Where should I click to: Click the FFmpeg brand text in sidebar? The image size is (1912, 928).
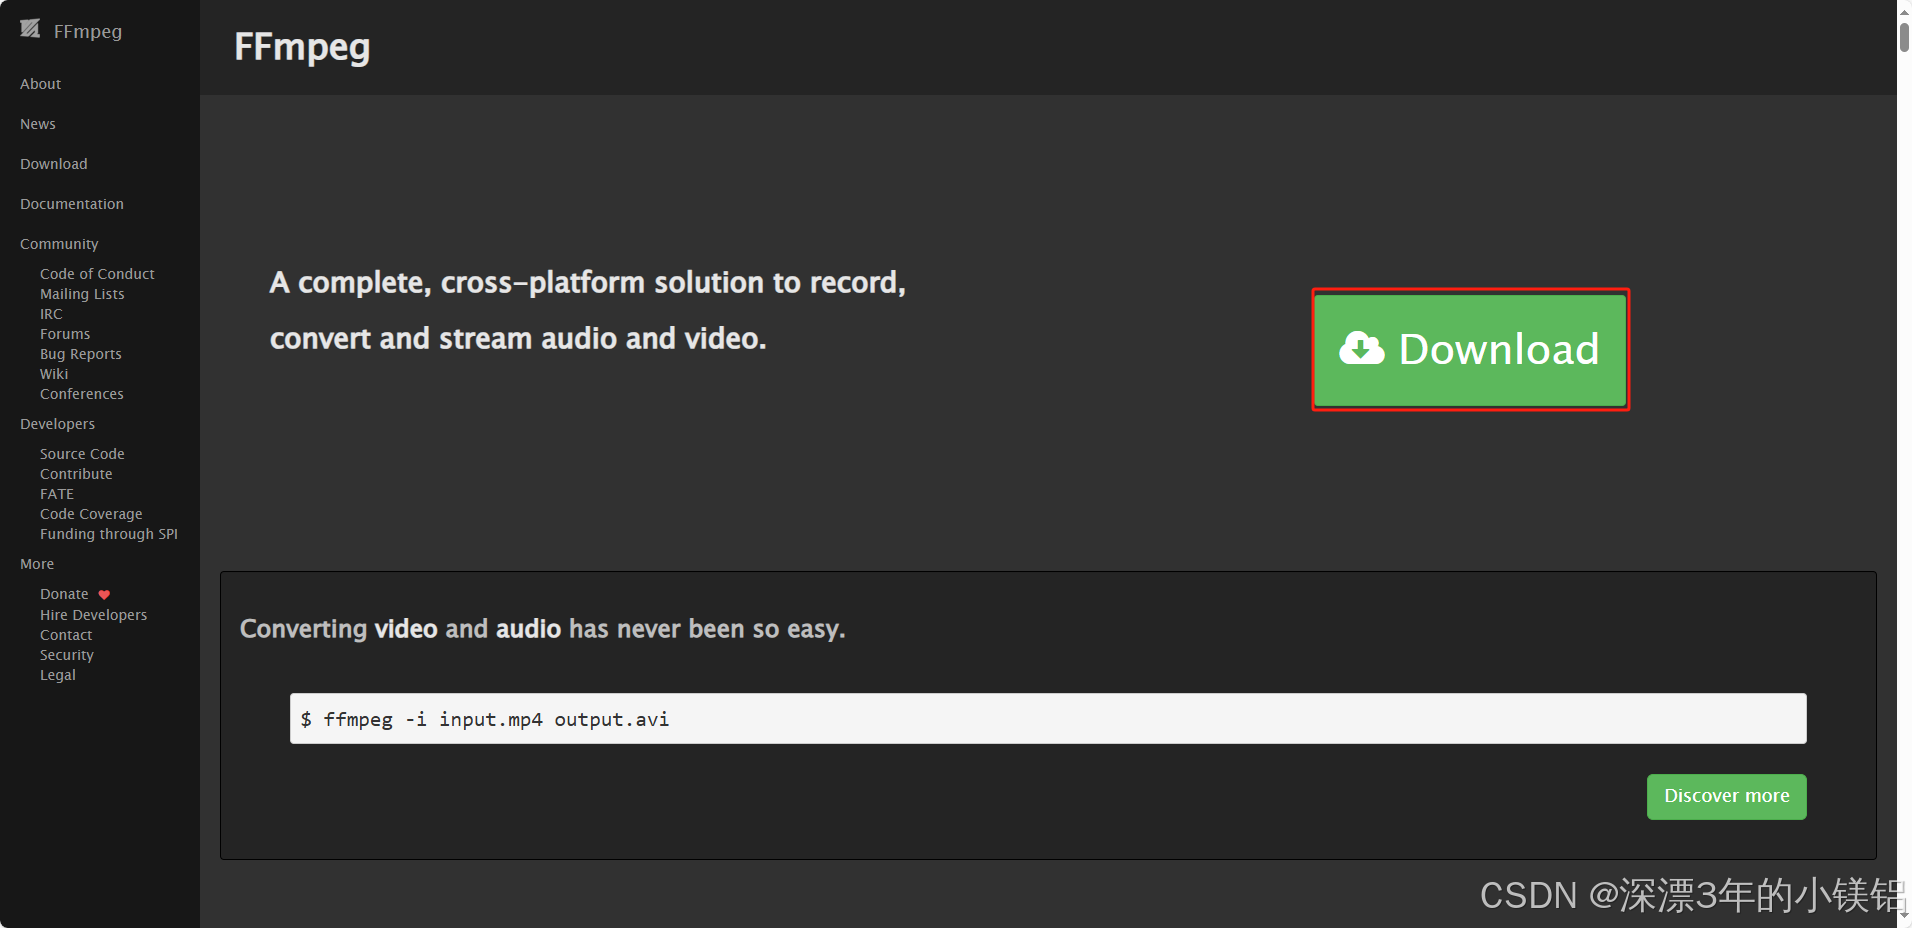[88, 31]
